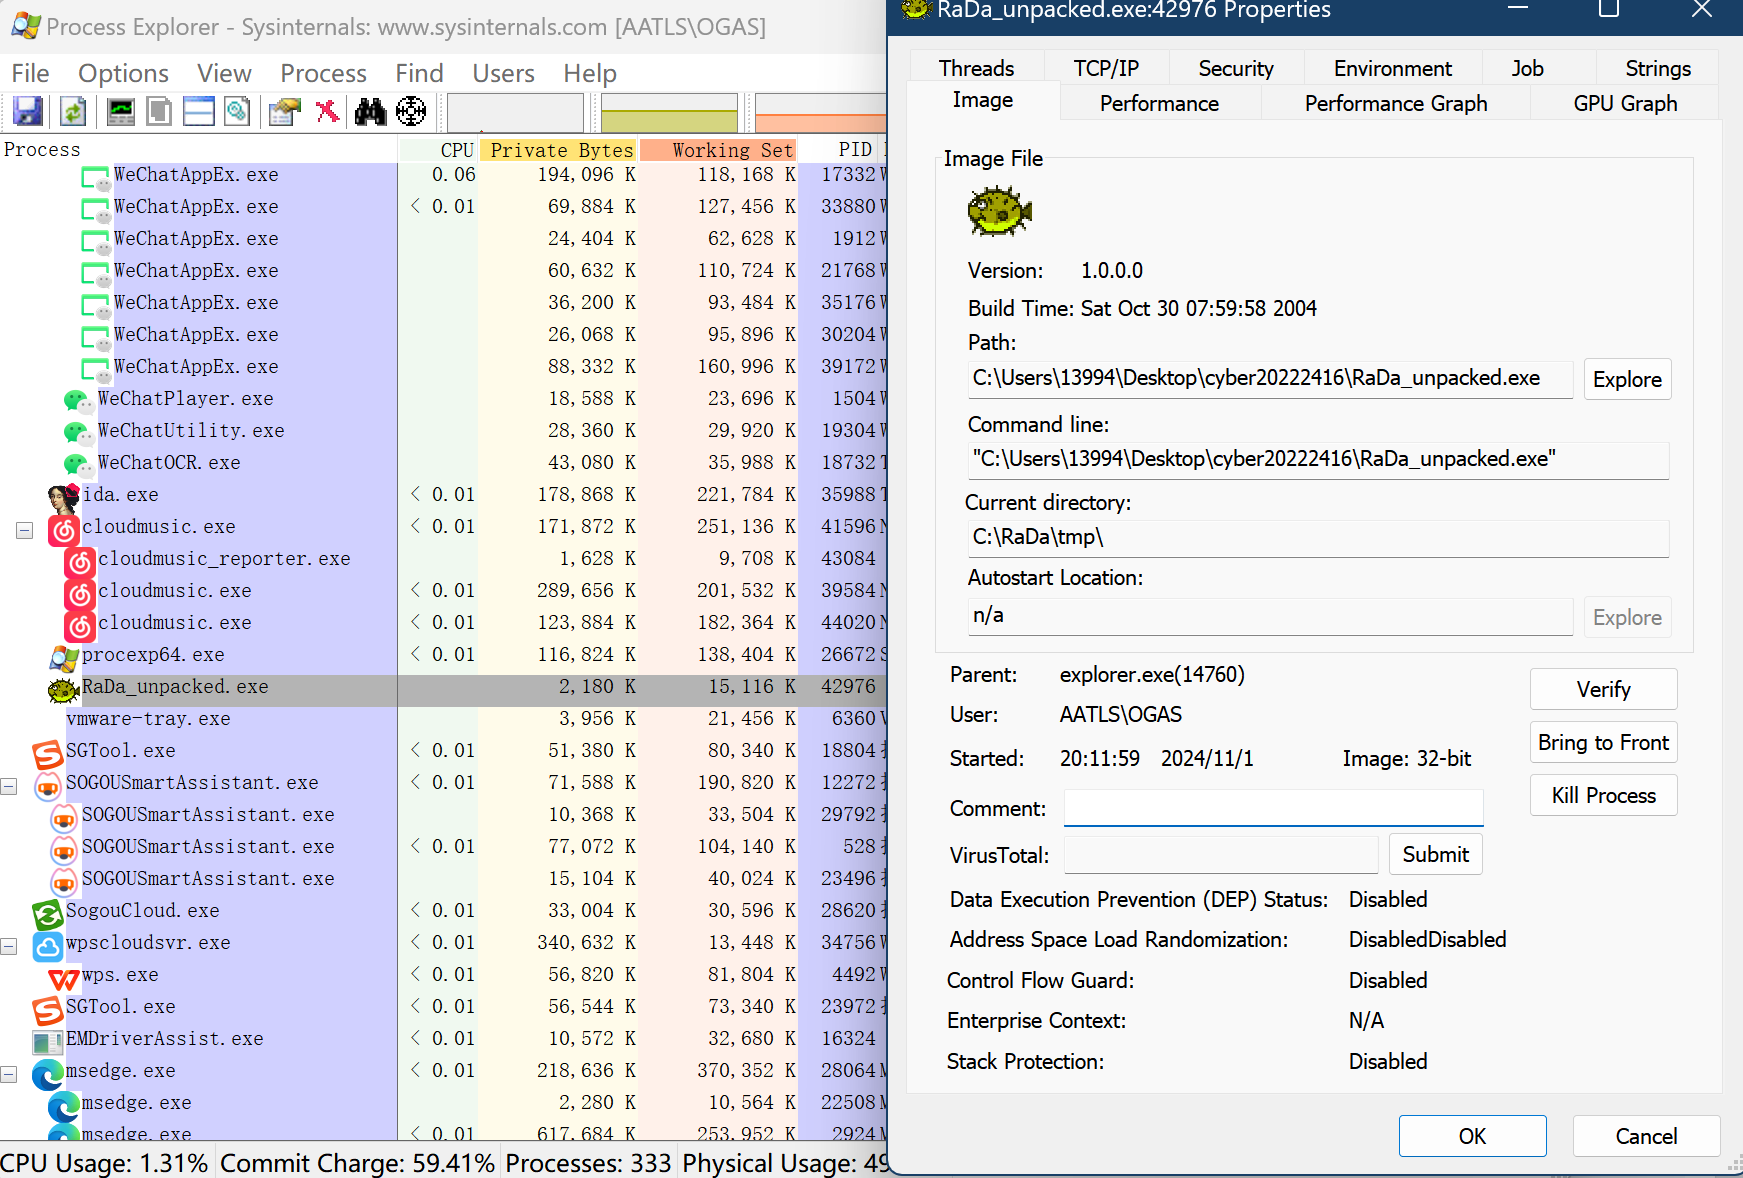The width and height of the screenshot is (1743, 1178).
Task: Click the Kill Process button
Action: click(1603, 795)
